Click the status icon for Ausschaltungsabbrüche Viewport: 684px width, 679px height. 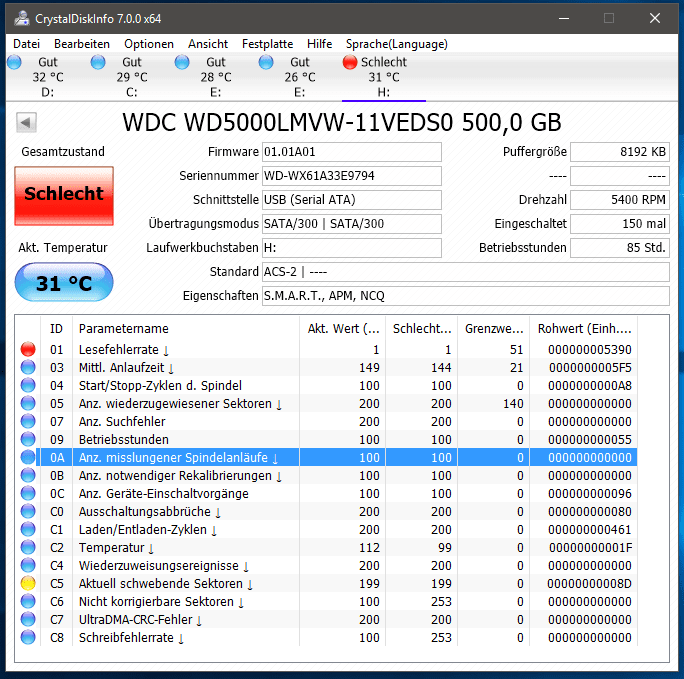(28, 511)
